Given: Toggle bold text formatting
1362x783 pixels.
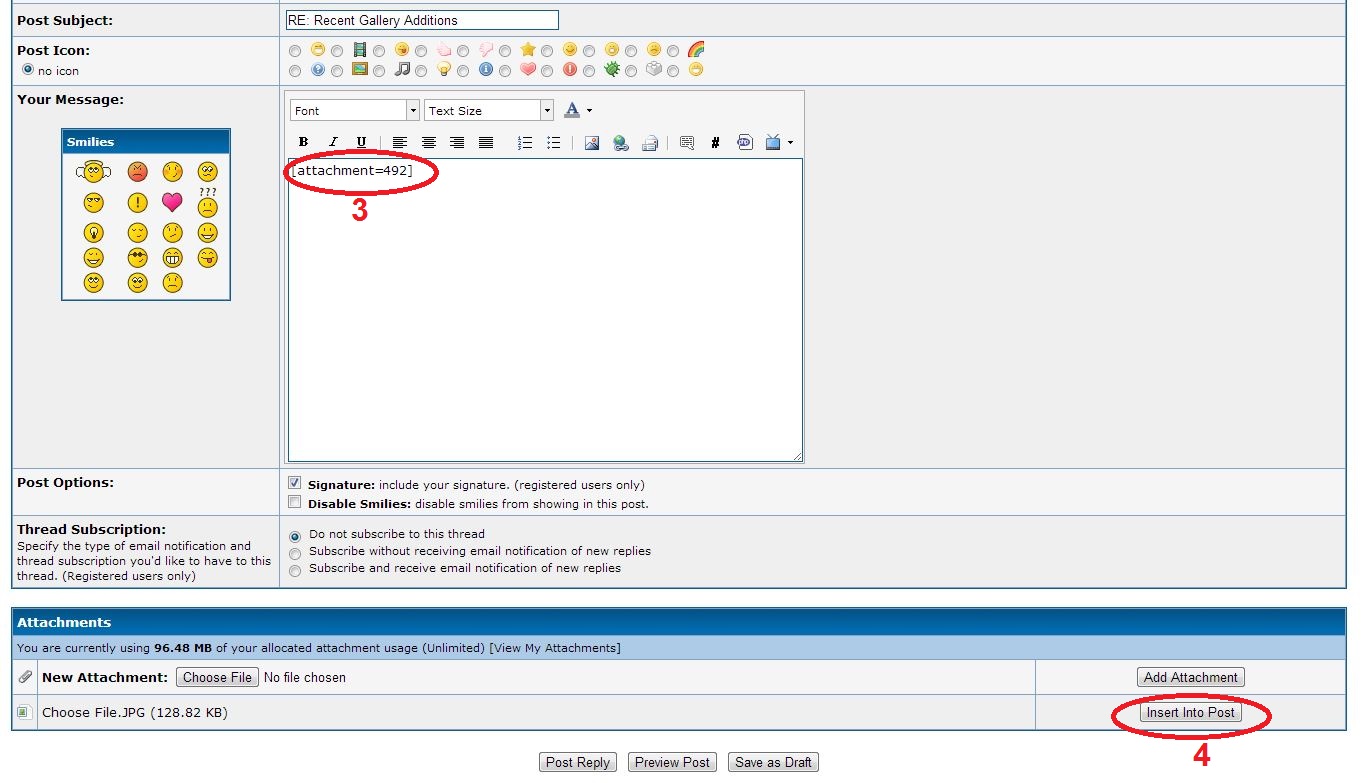Looking at the screenshot, I should coord(303,143).
